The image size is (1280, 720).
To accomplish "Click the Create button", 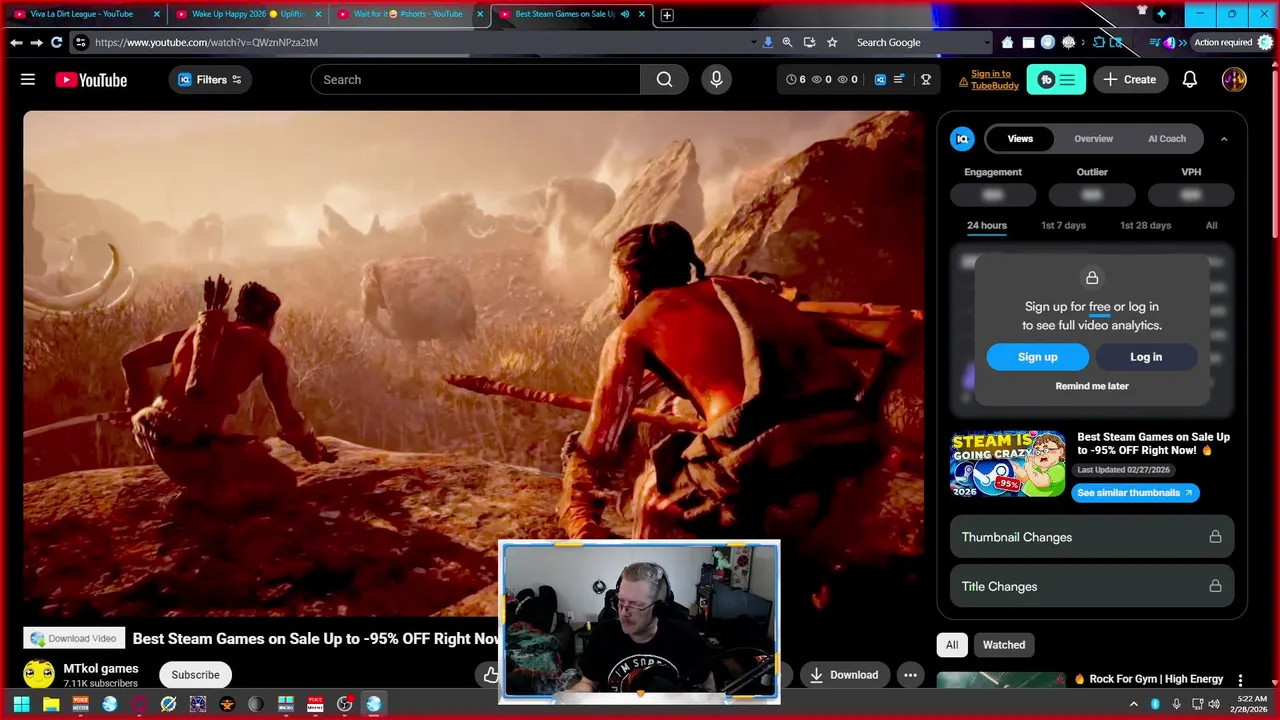I will point(1130,80).
